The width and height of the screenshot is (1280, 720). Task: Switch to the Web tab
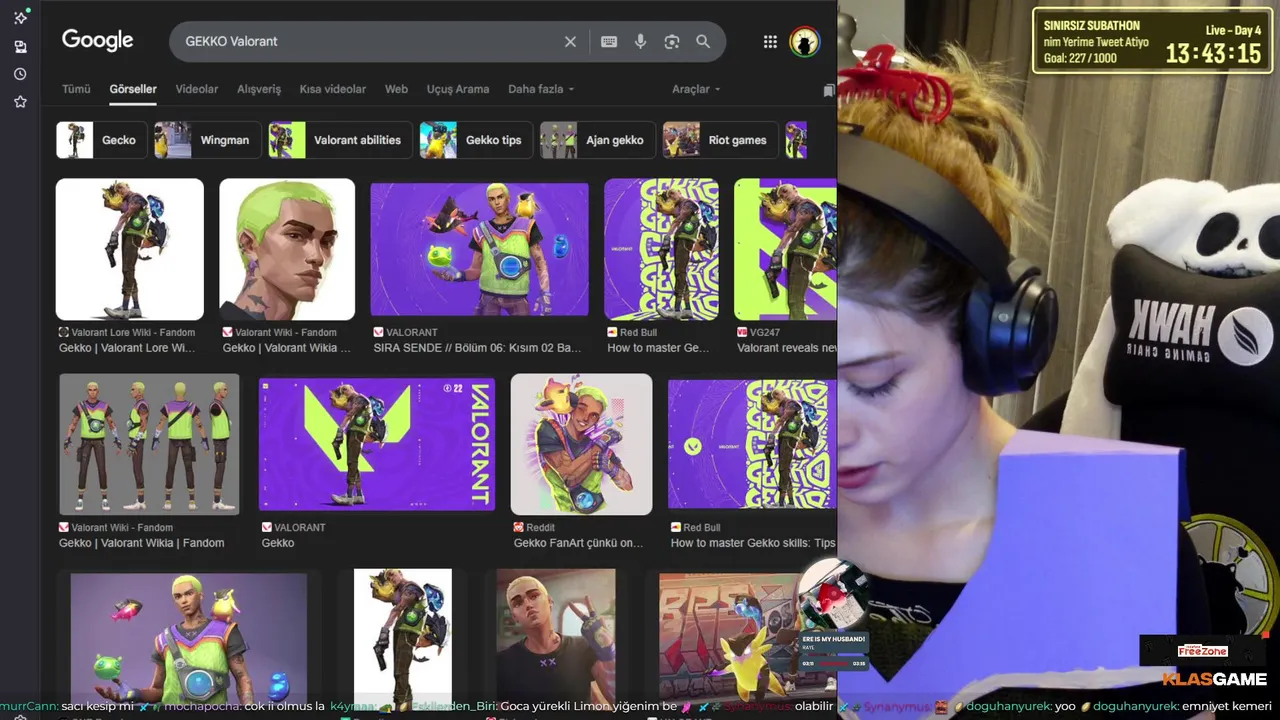(x=397, y=89)
